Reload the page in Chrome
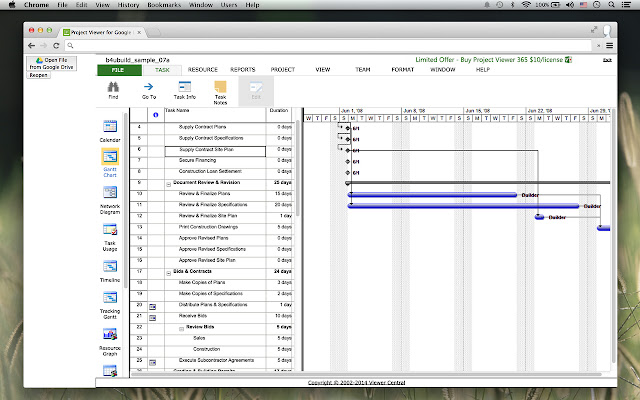The width and height of the screenshot is (640, 400). (56, 46)
